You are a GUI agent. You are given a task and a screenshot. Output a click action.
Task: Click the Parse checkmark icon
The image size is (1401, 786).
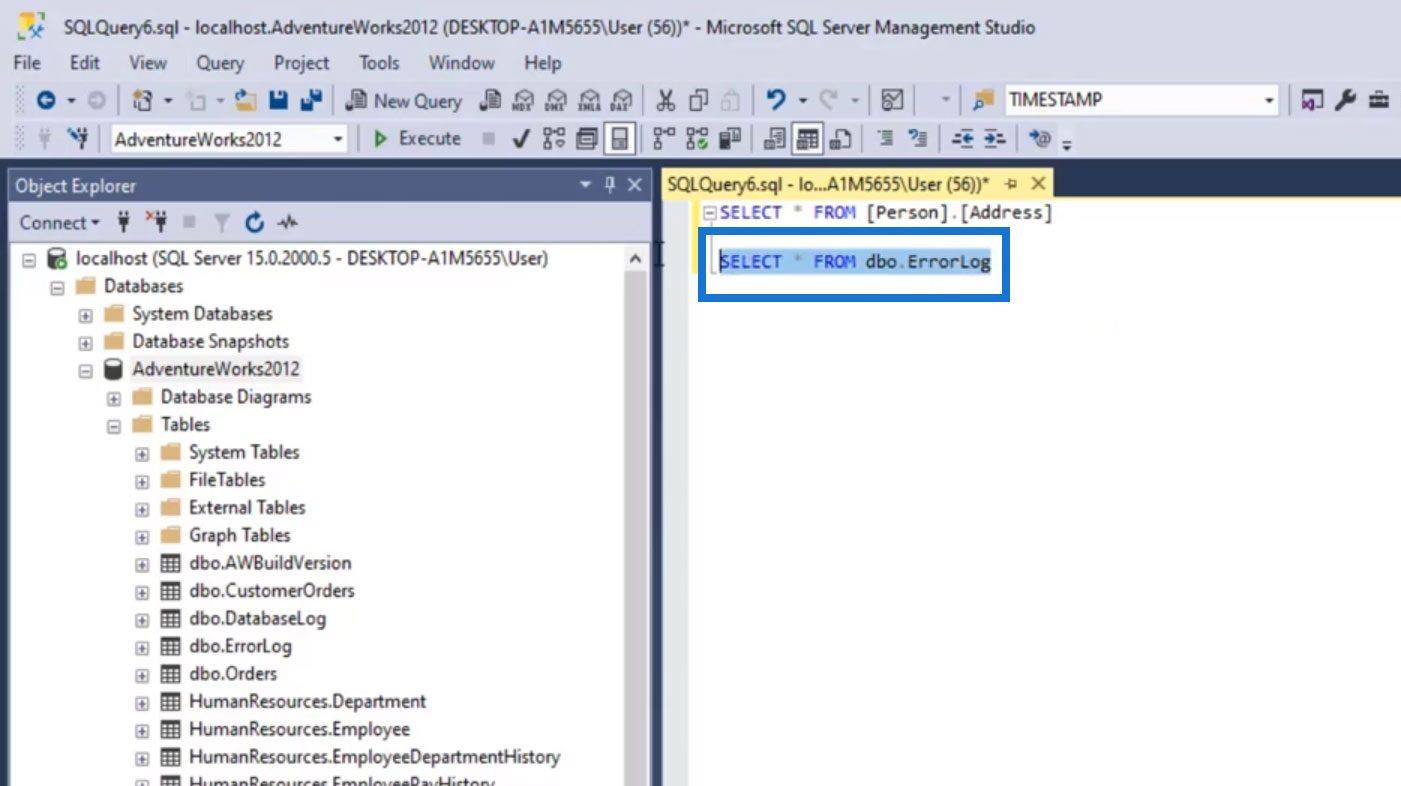click(520, 139)
